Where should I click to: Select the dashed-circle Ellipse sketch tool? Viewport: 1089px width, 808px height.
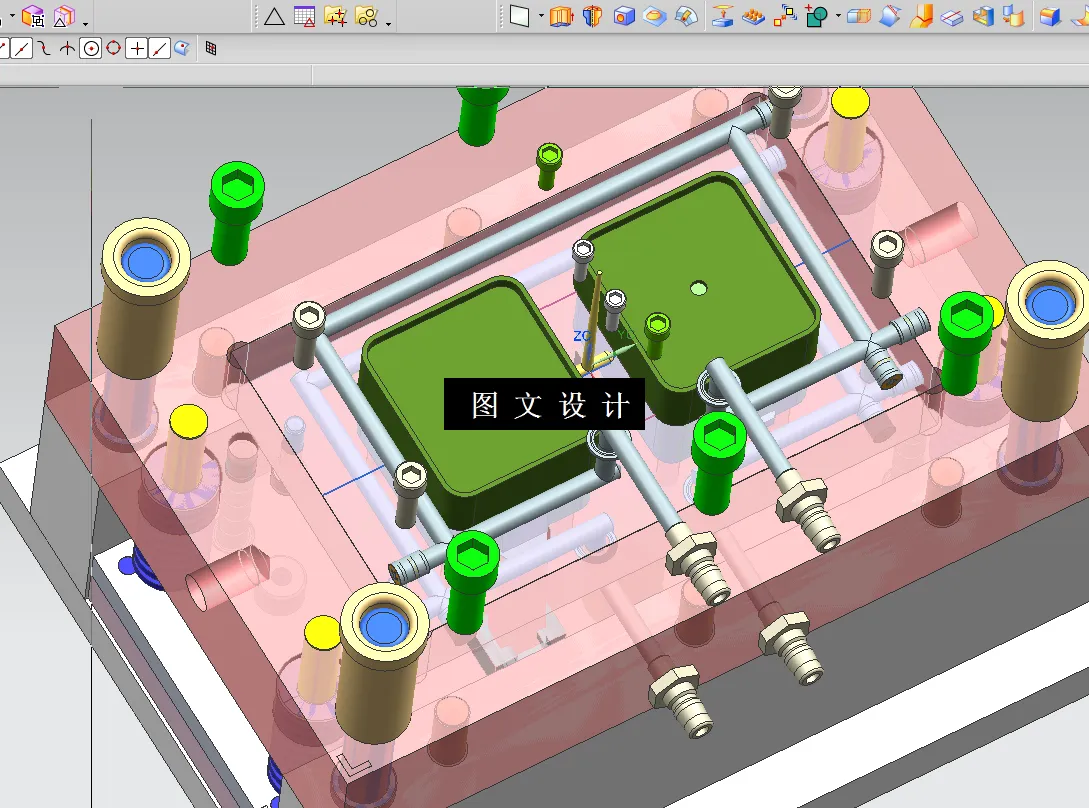pos(113,48)
